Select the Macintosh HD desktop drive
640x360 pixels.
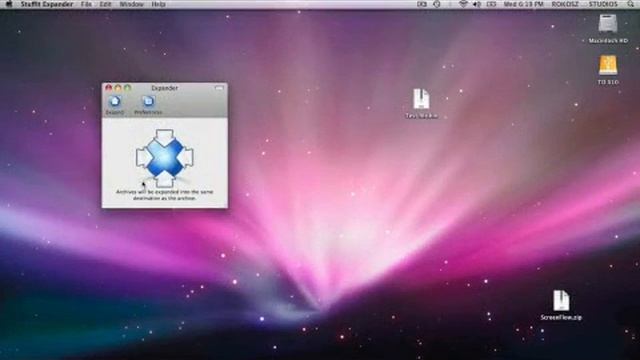click(x=608, y=28)
